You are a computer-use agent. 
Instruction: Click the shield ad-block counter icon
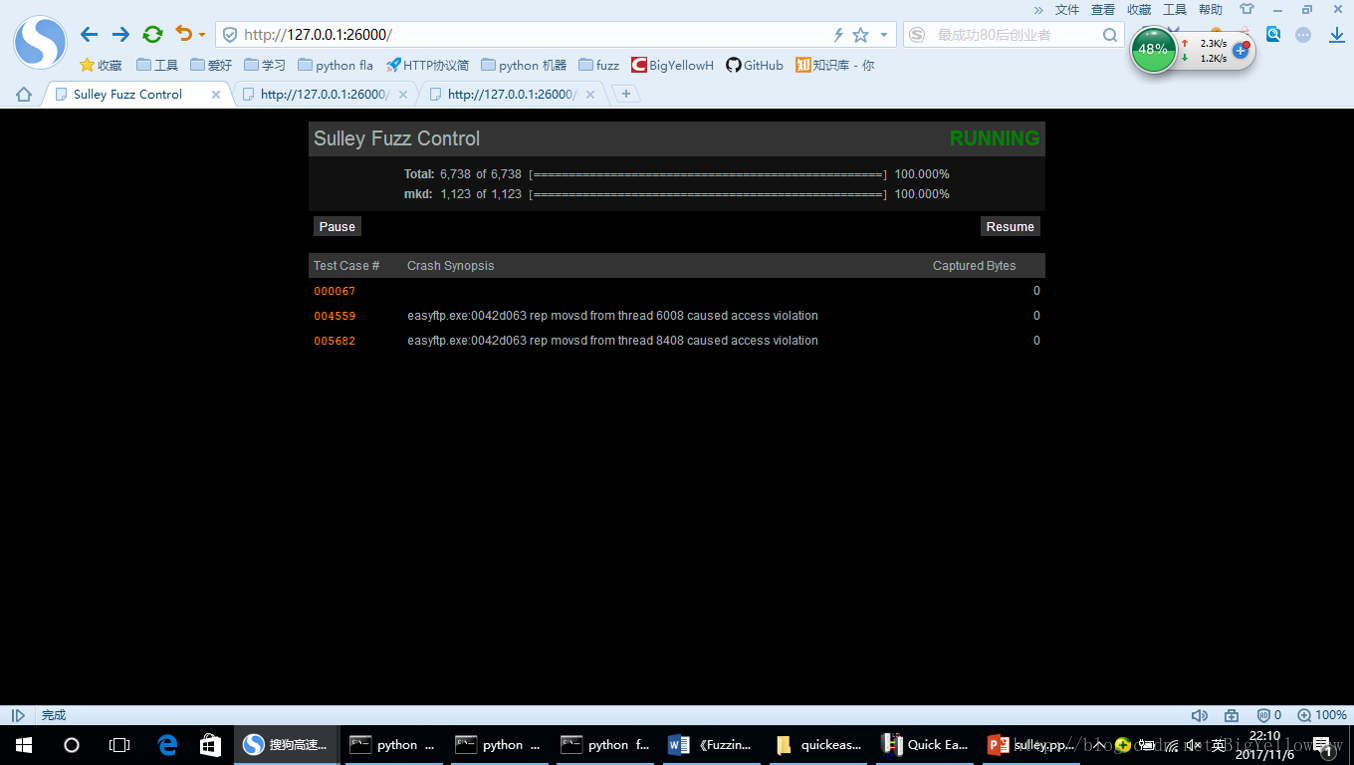tap(1268, 715)
